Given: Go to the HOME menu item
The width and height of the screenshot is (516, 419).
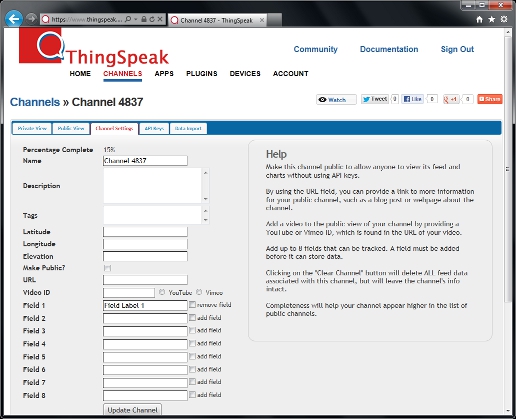Looking at the screenshot, I should pyautogui.click(x=80, y=74).
